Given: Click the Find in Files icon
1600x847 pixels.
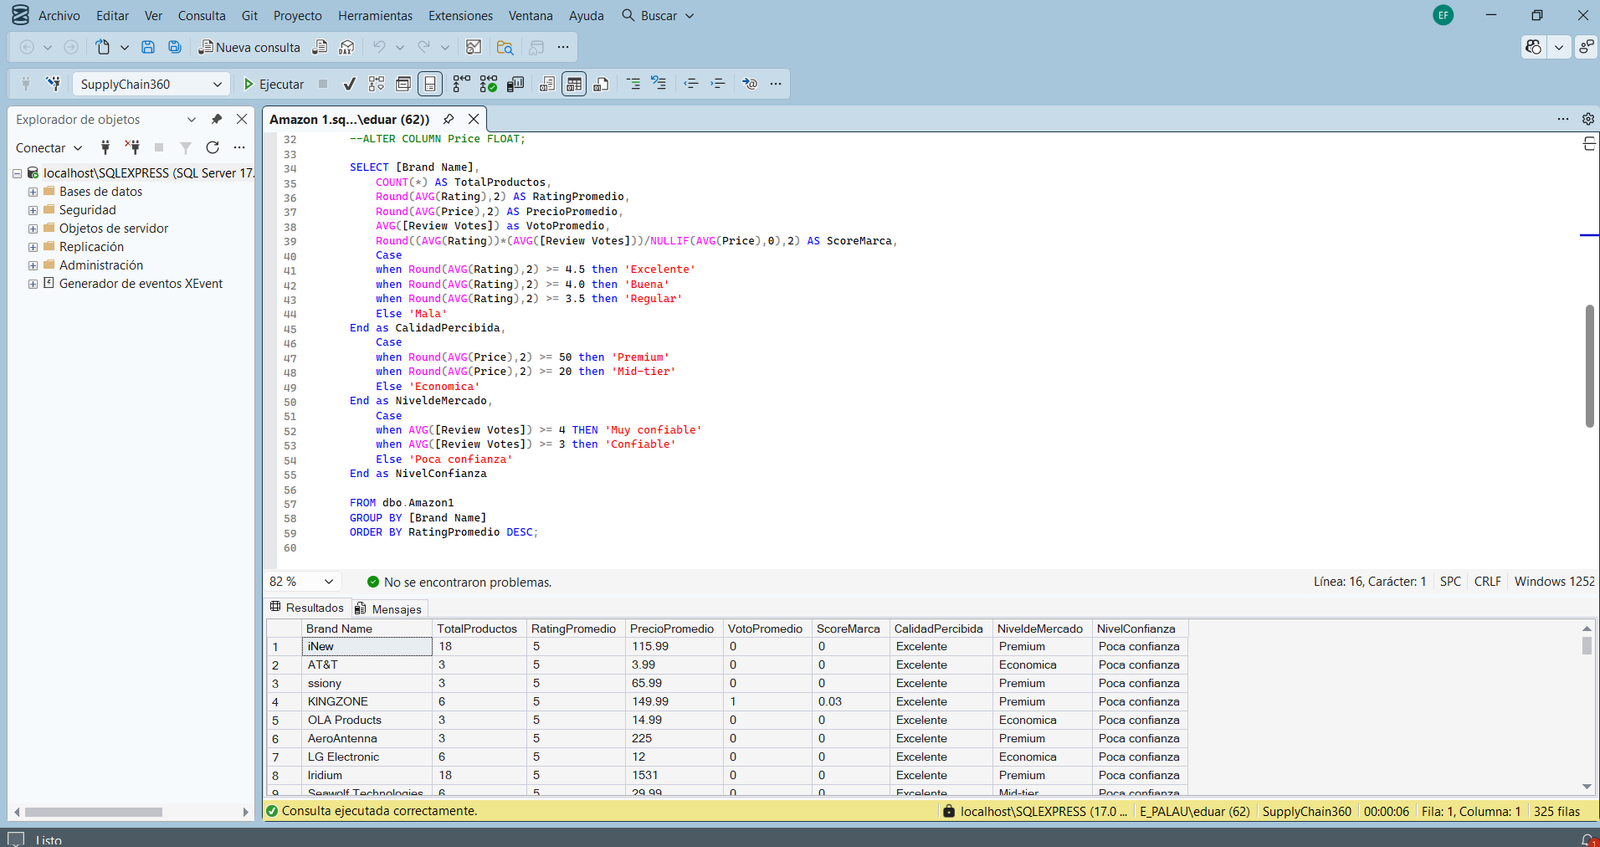Looking at the screenshot, I should (505, 47).
